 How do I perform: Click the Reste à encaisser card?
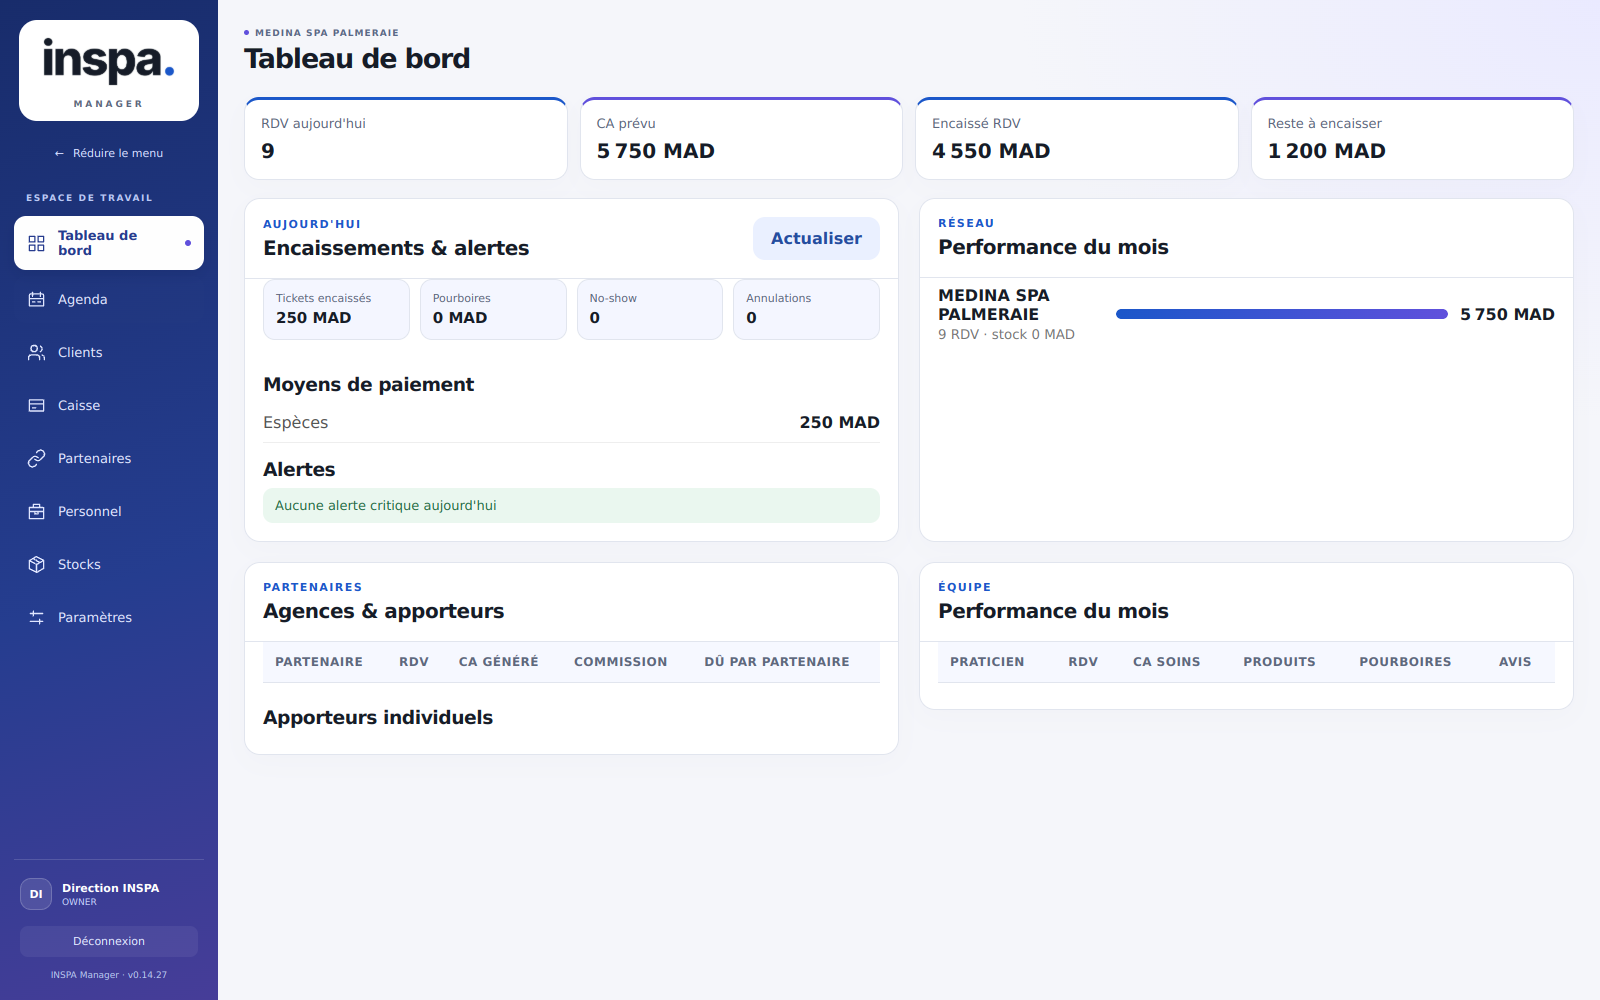click(1412, 139)
